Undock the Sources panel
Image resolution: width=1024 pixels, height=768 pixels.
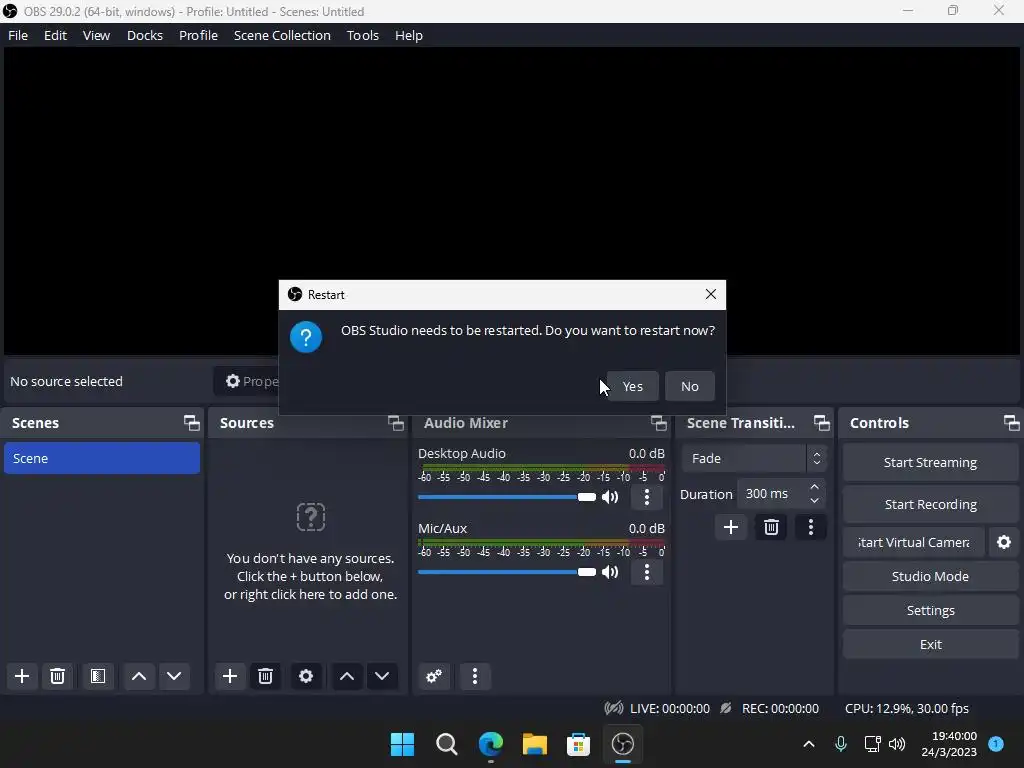pos(395,423)
